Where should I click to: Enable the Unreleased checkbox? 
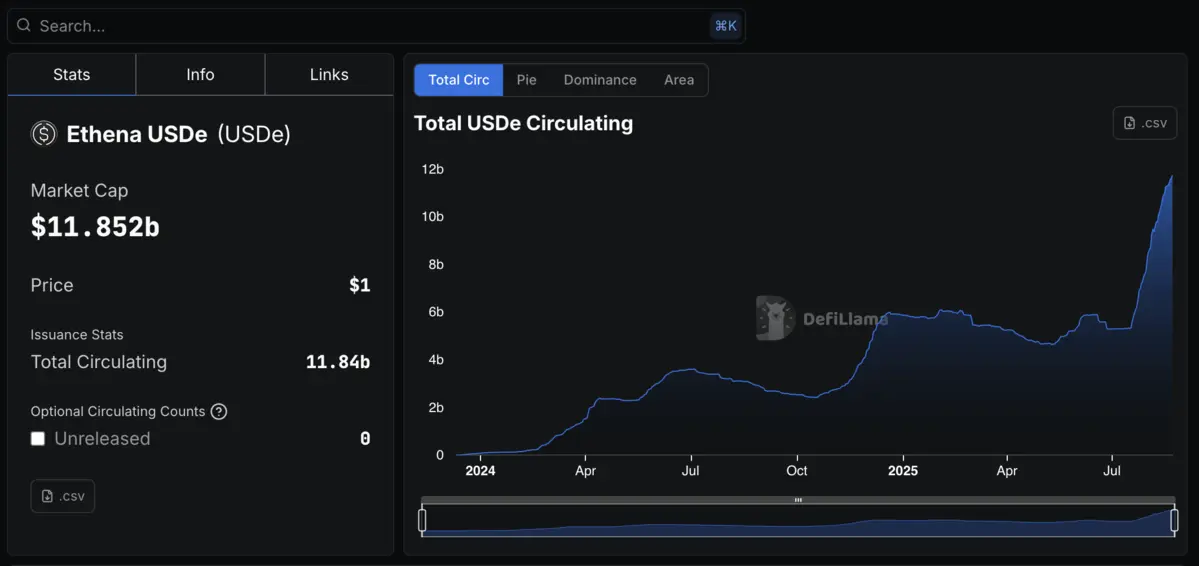38,439
